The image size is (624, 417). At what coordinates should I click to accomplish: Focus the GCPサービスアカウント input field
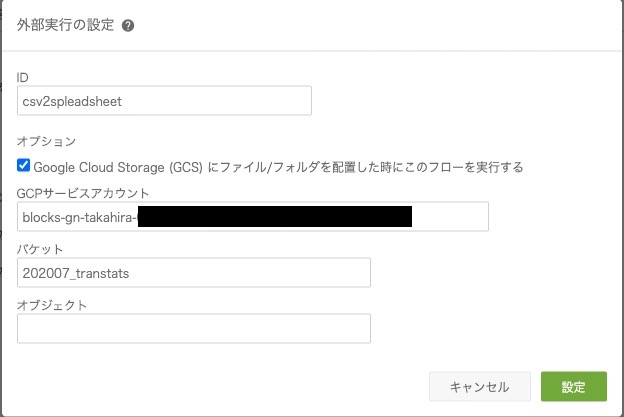tap(253, 216)
